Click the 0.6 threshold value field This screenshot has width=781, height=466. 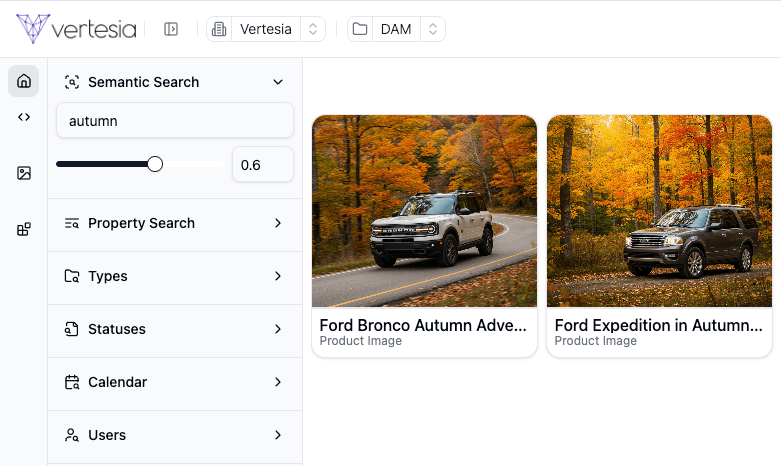[x=263, y=165]
